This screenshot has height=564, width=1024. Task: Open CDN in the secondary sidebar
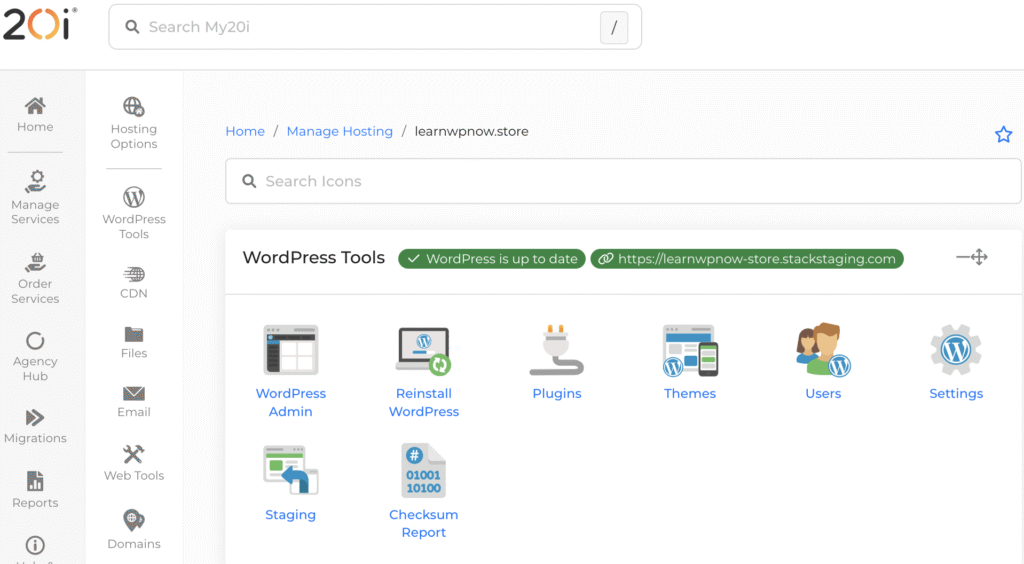pos(134,281)
